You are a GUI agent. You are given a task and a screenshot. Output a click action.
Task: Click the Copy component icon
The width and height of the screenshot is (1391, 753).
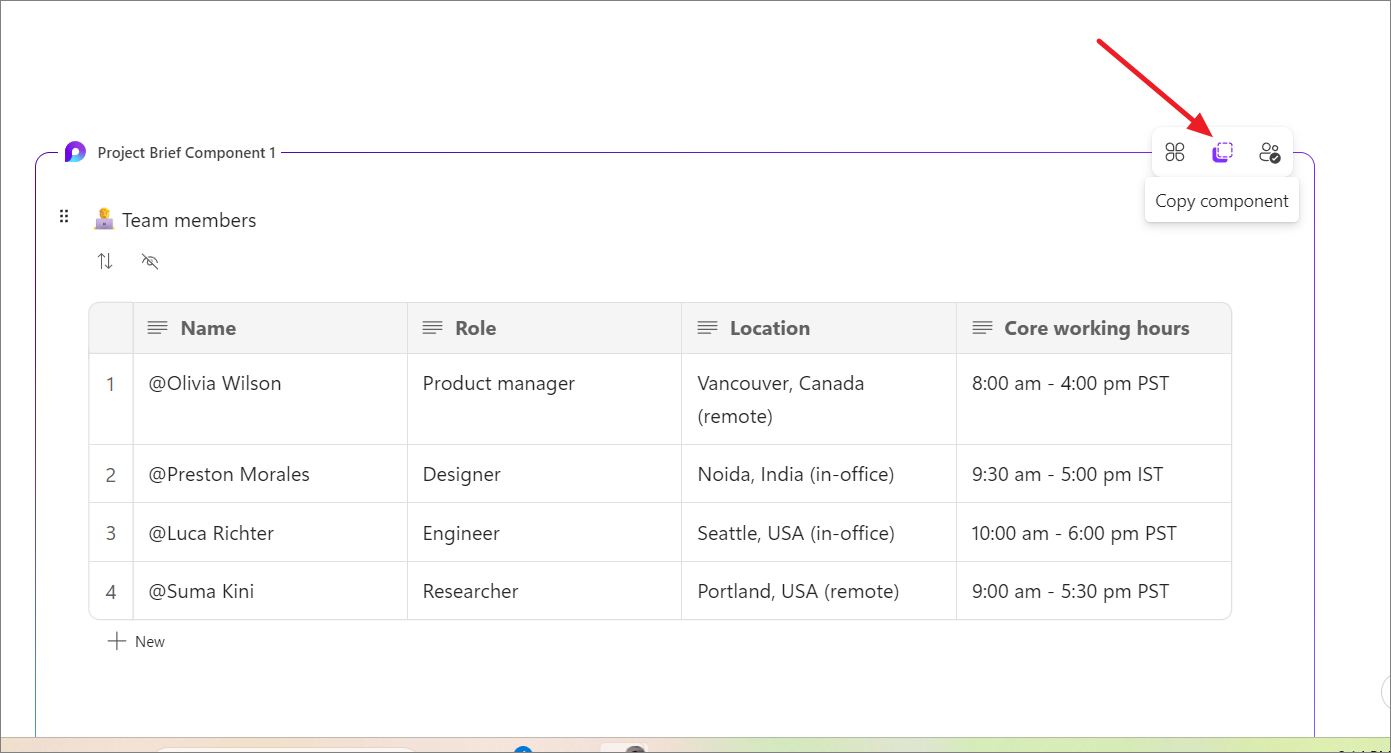click(x=1222, y=152)
